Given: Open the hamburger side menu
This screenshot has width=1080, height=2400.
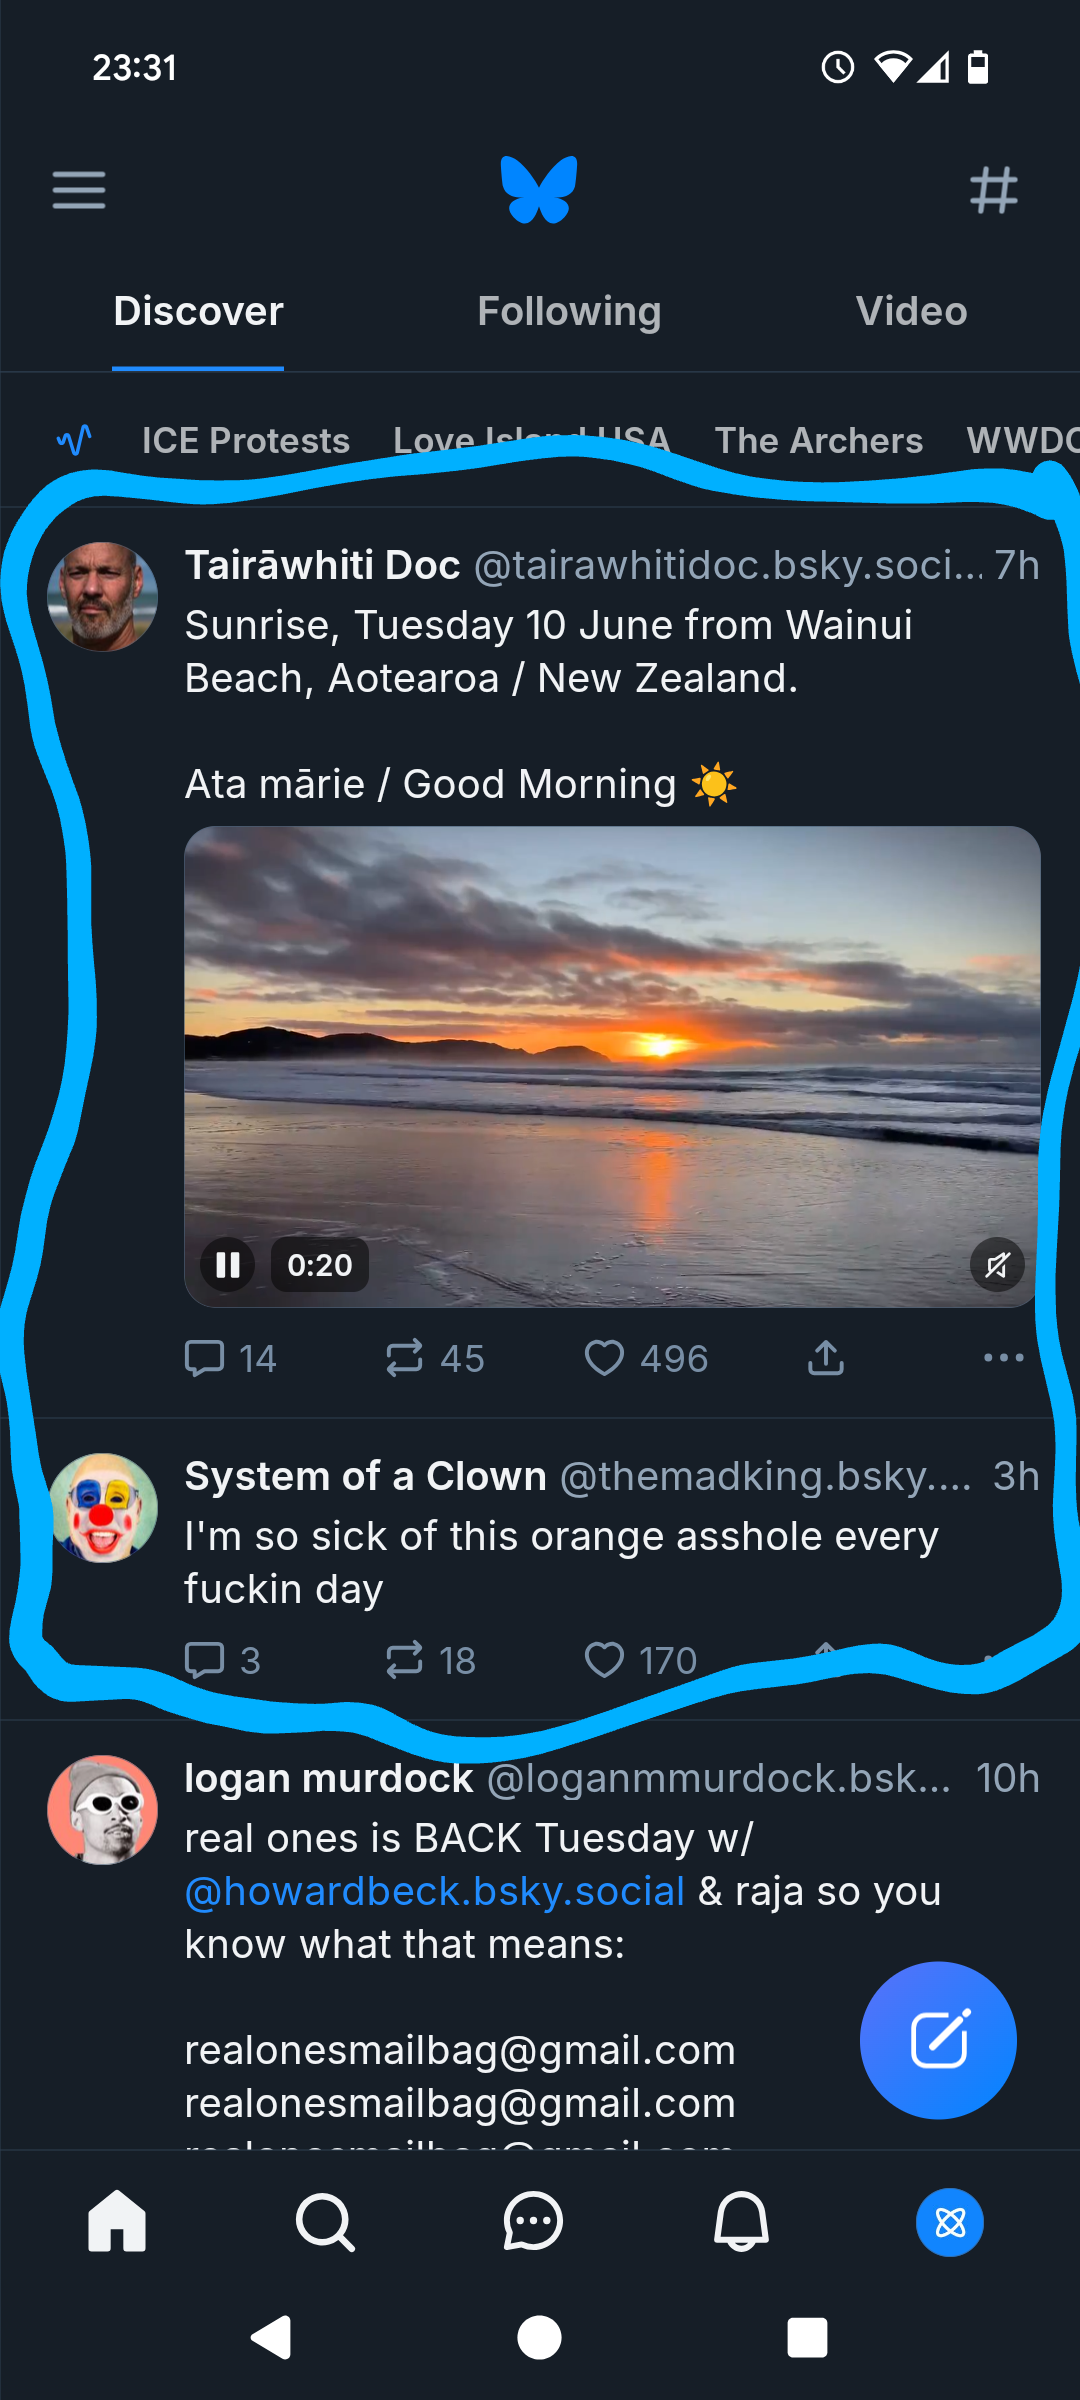Looking at the screenshot, I should tap(79, 190).
